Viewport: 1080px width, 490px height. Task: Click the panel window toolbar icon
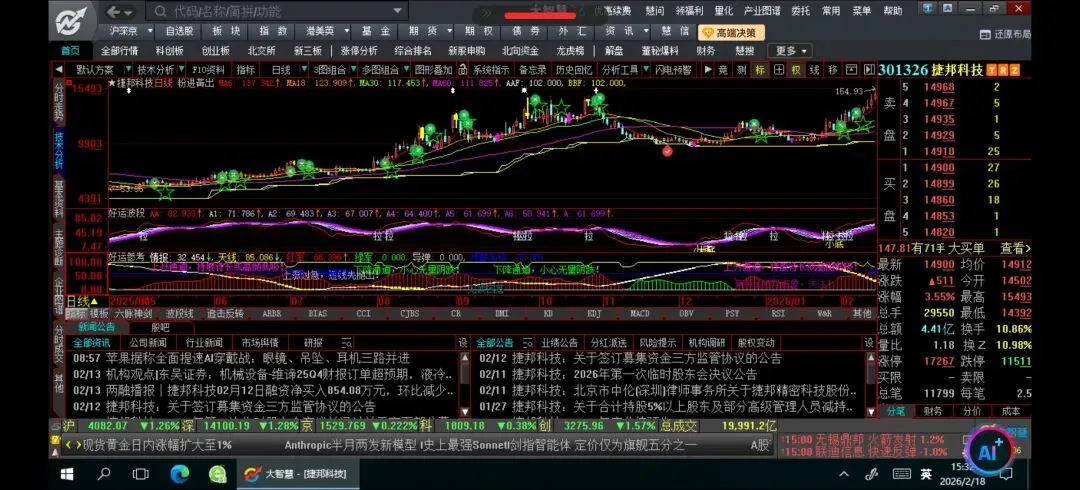point(851,70)
